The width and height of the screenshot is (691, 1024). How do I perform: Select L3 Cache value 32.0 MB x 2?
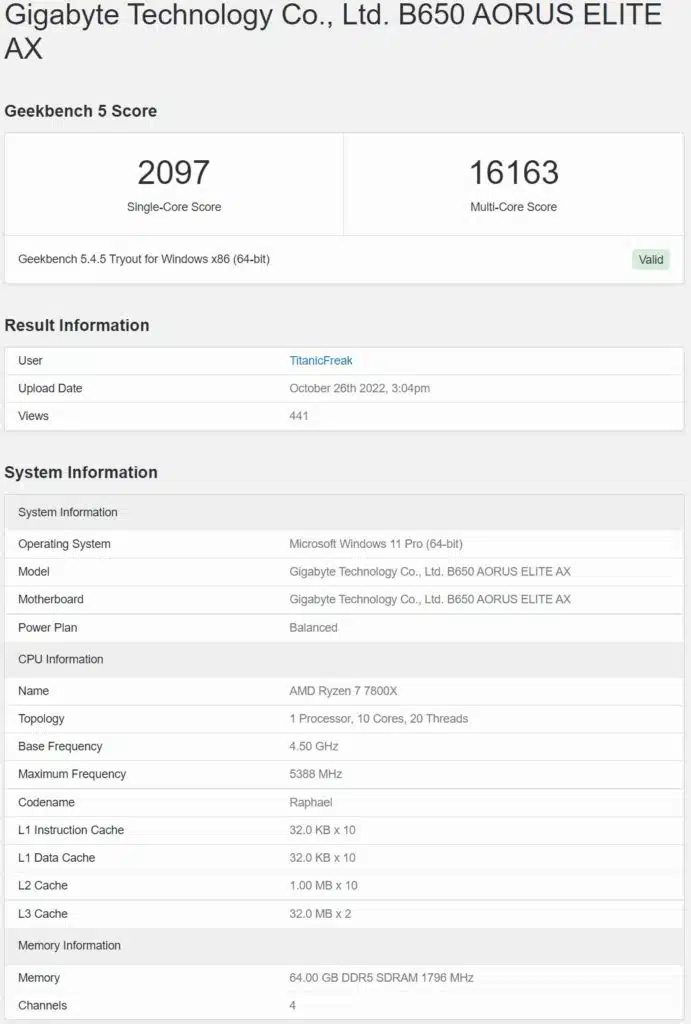pyautogui.click(x=320, y=914)
